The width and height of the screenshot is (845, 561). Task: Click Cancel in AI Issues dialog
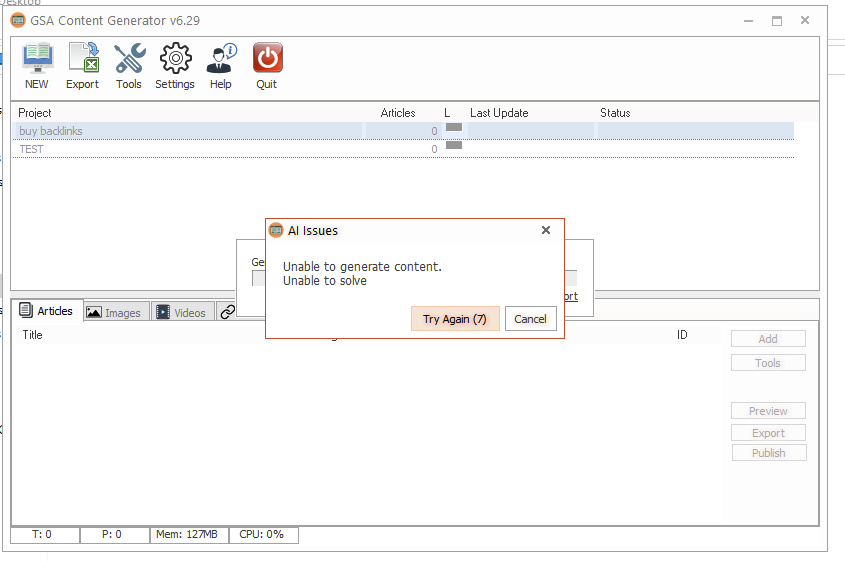pos(530,319)
